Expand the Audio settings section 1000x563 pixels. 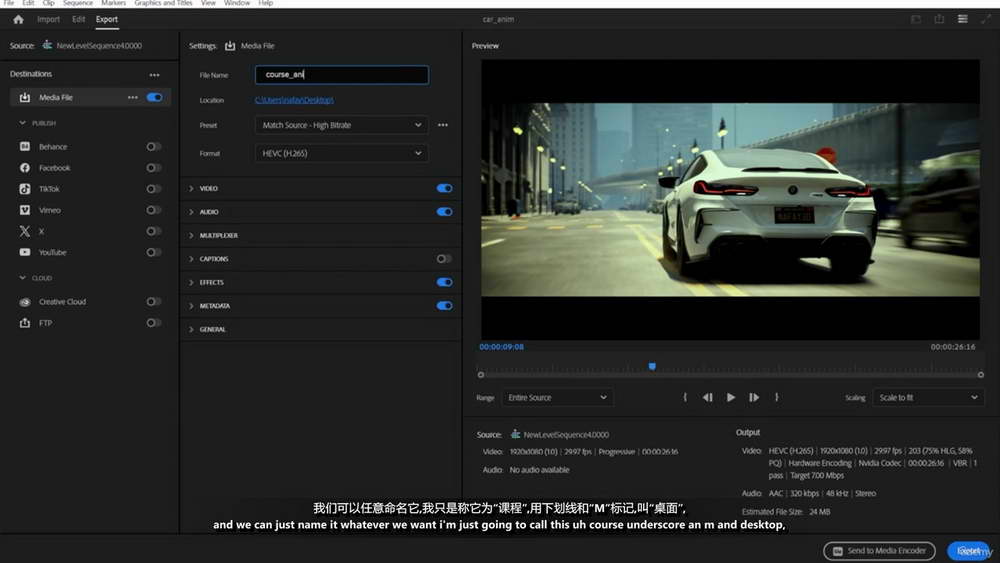coord(191,212)
